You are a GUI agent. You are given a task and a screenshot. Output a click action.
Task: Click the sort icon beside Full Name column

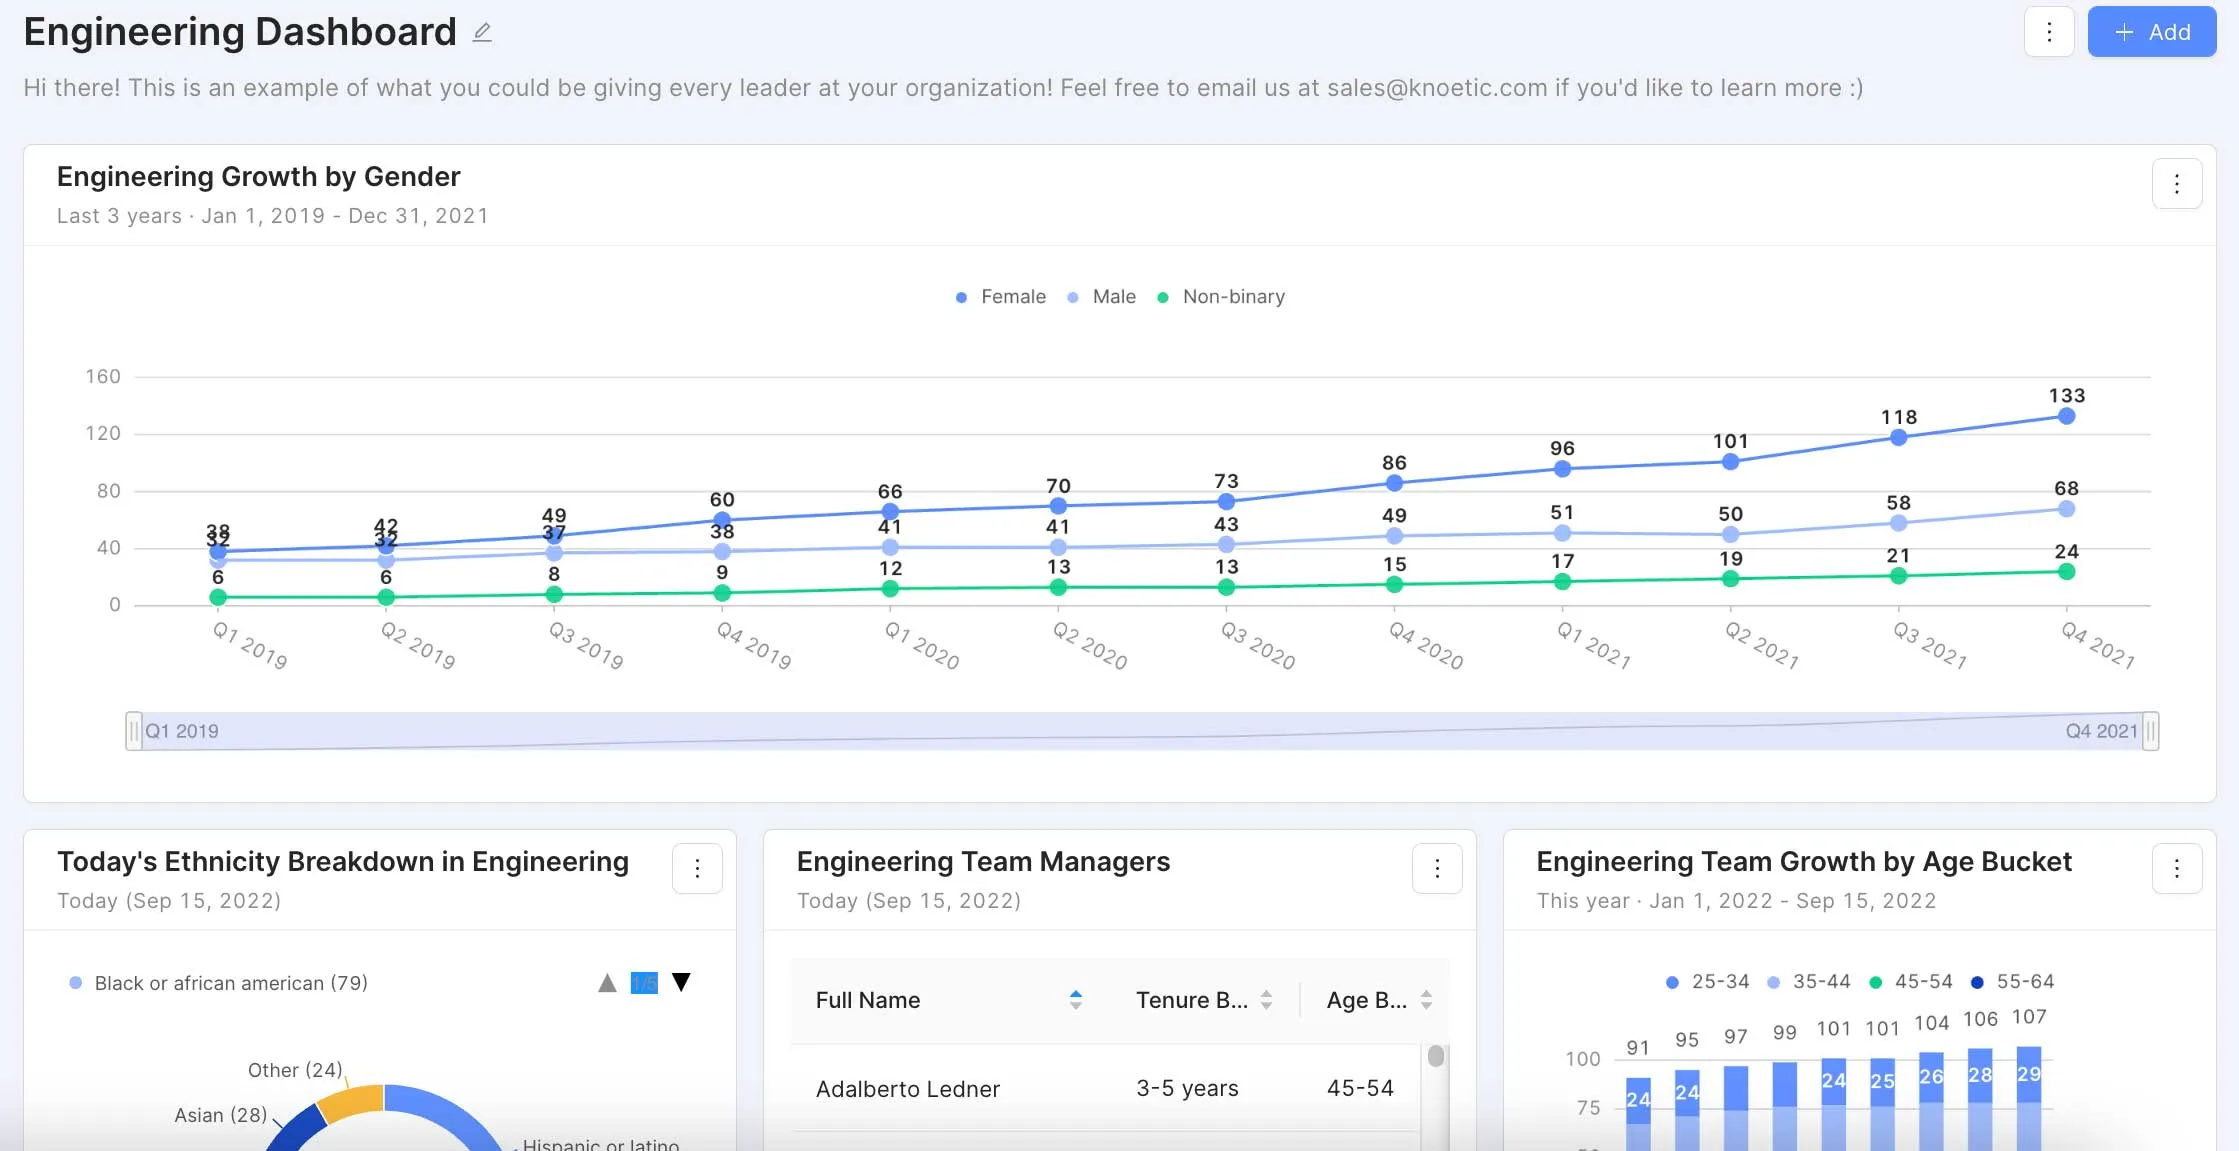1075,999
